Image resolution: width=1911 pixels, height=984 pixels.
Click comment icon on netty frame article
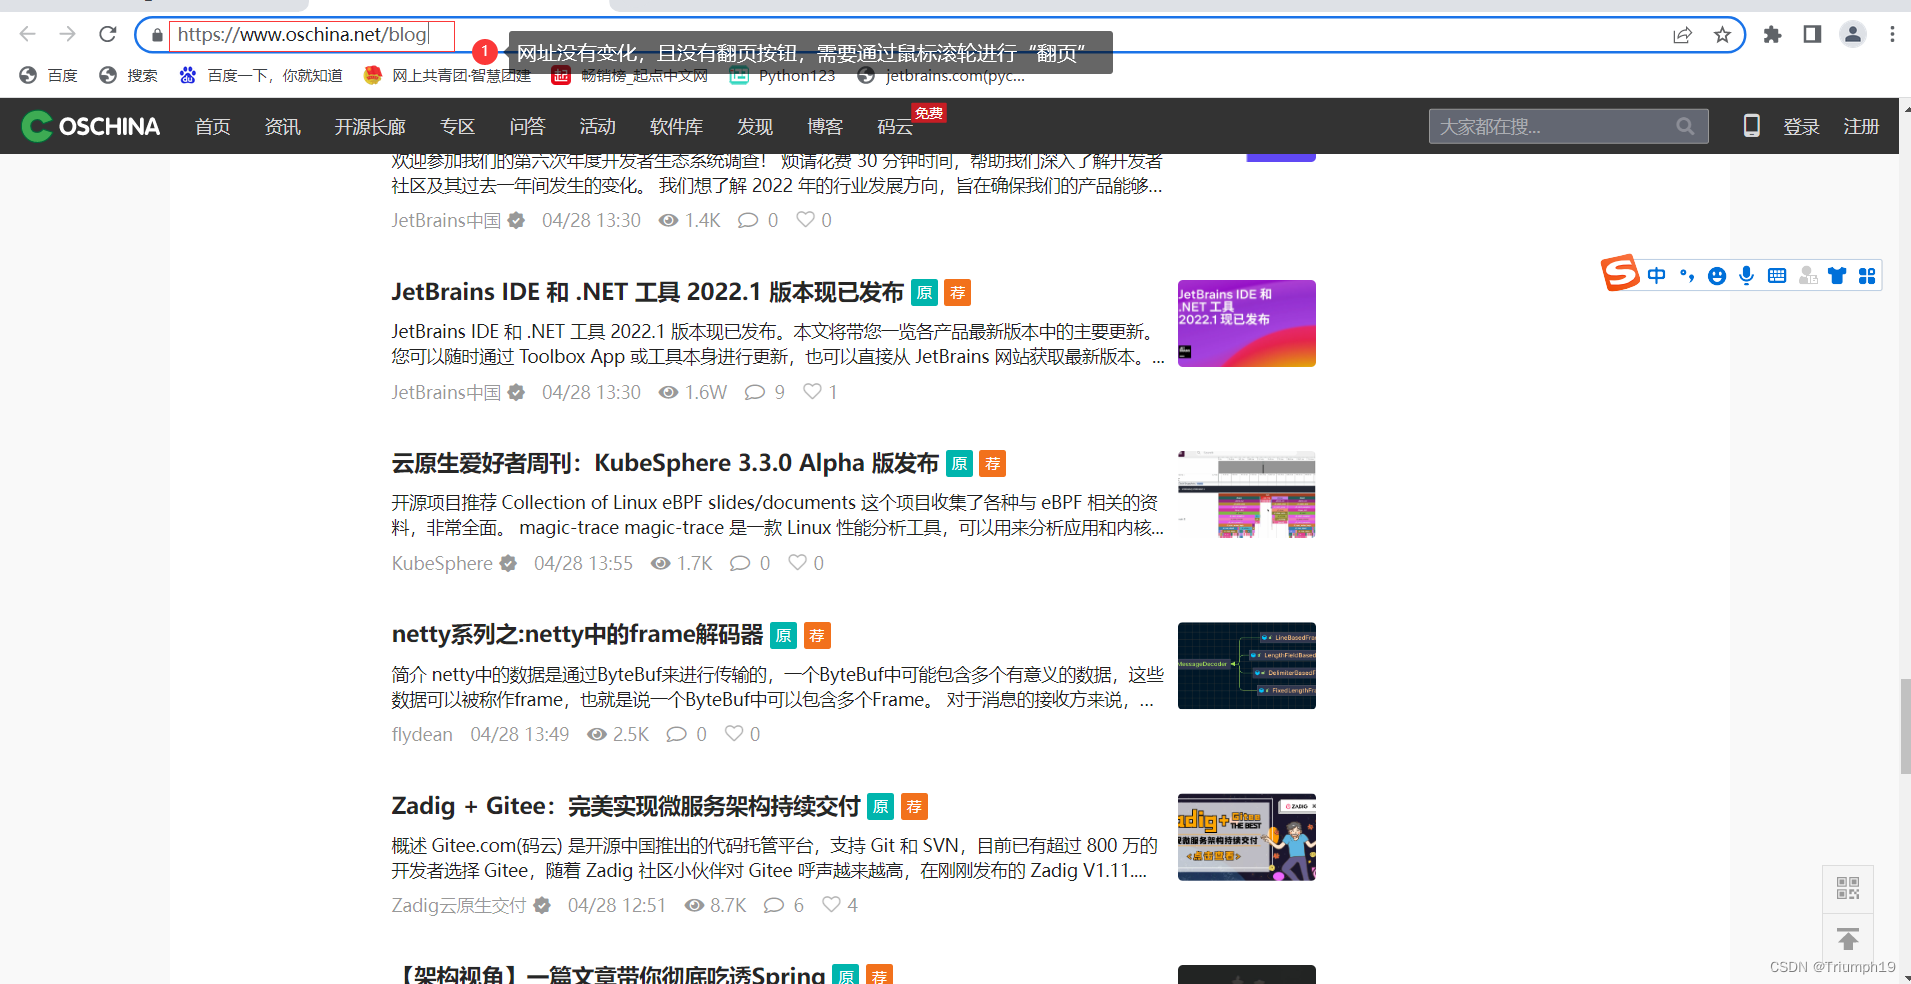(x=677, y=734)
